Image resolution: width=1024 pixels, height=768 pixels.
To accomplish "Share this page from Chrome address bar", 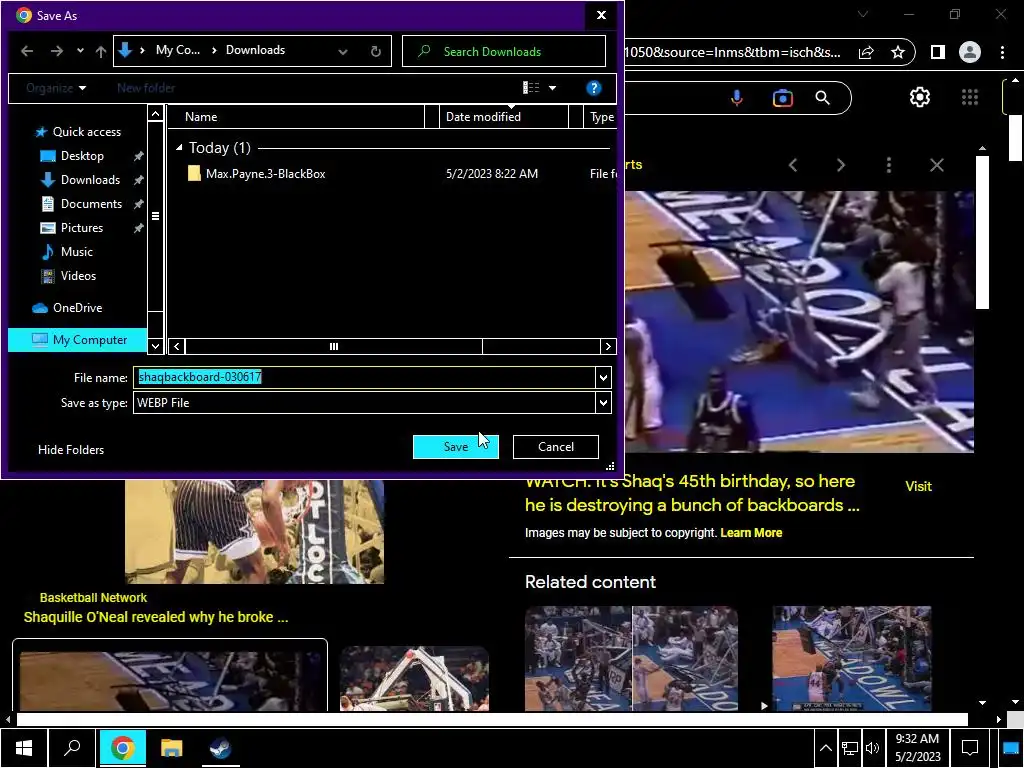I will [x=866, y=52].
